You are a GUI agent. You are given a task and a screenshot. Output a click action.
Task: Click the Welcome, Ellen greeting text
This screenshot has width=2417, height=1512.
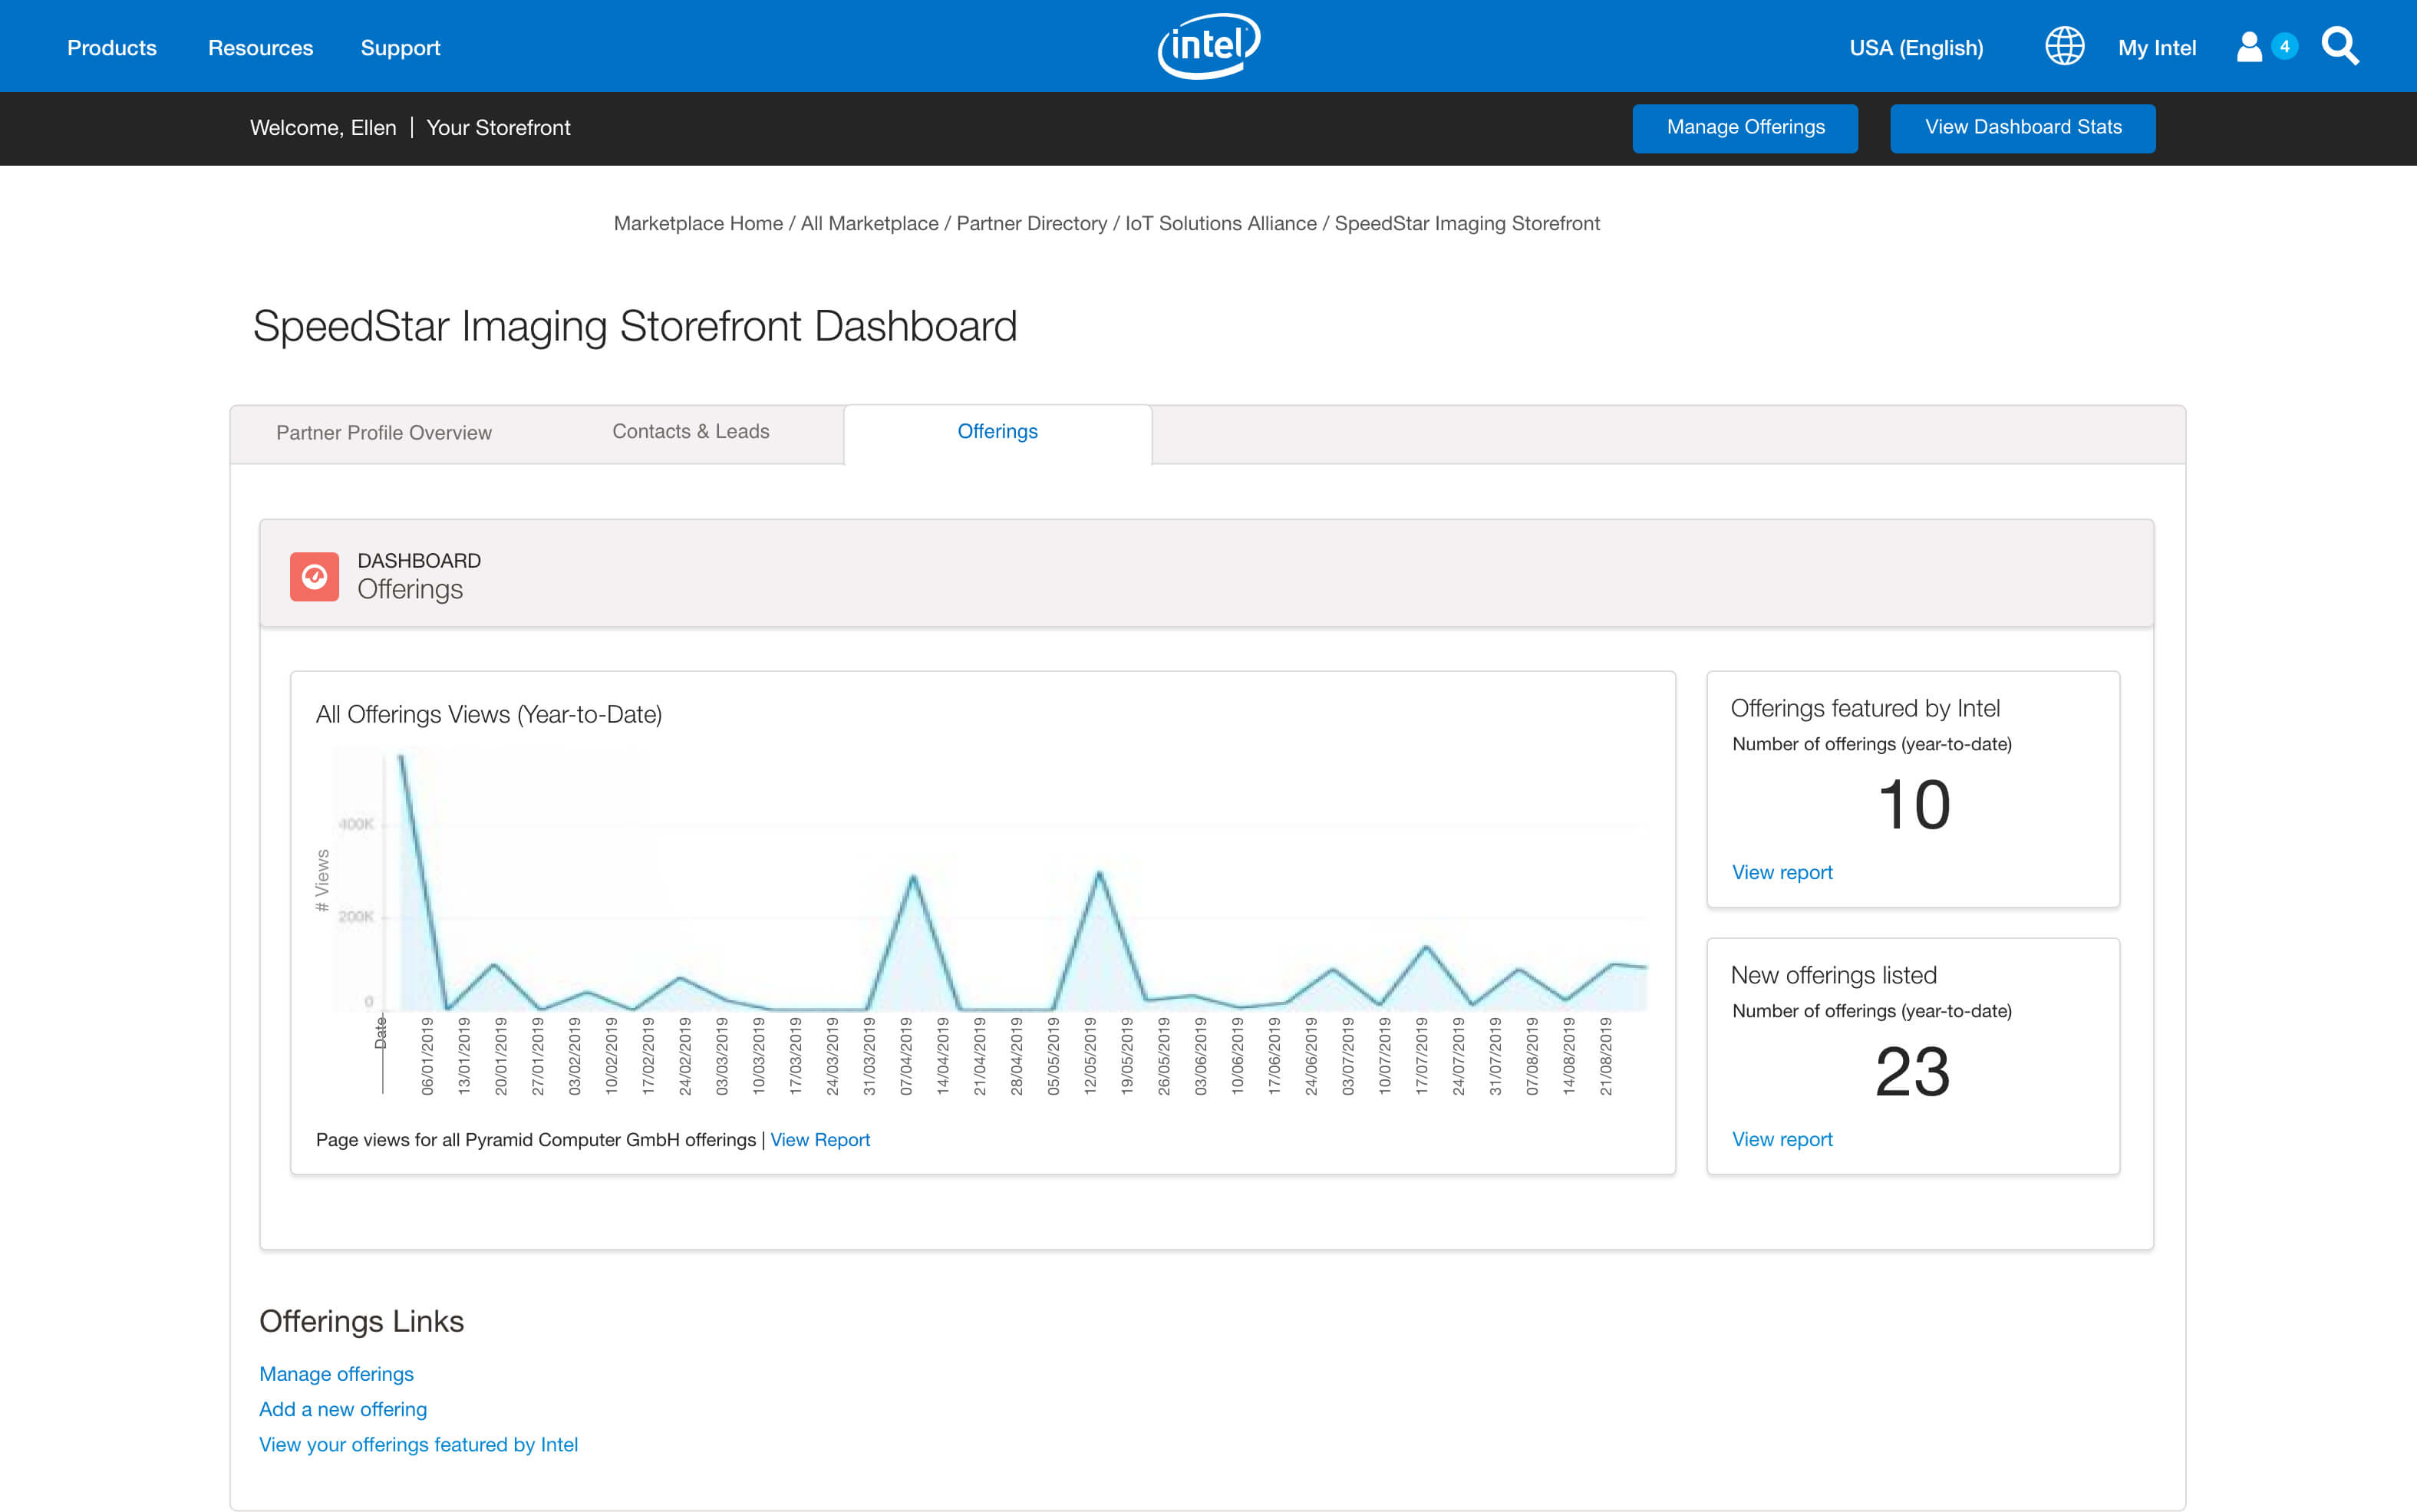(323, 128)
